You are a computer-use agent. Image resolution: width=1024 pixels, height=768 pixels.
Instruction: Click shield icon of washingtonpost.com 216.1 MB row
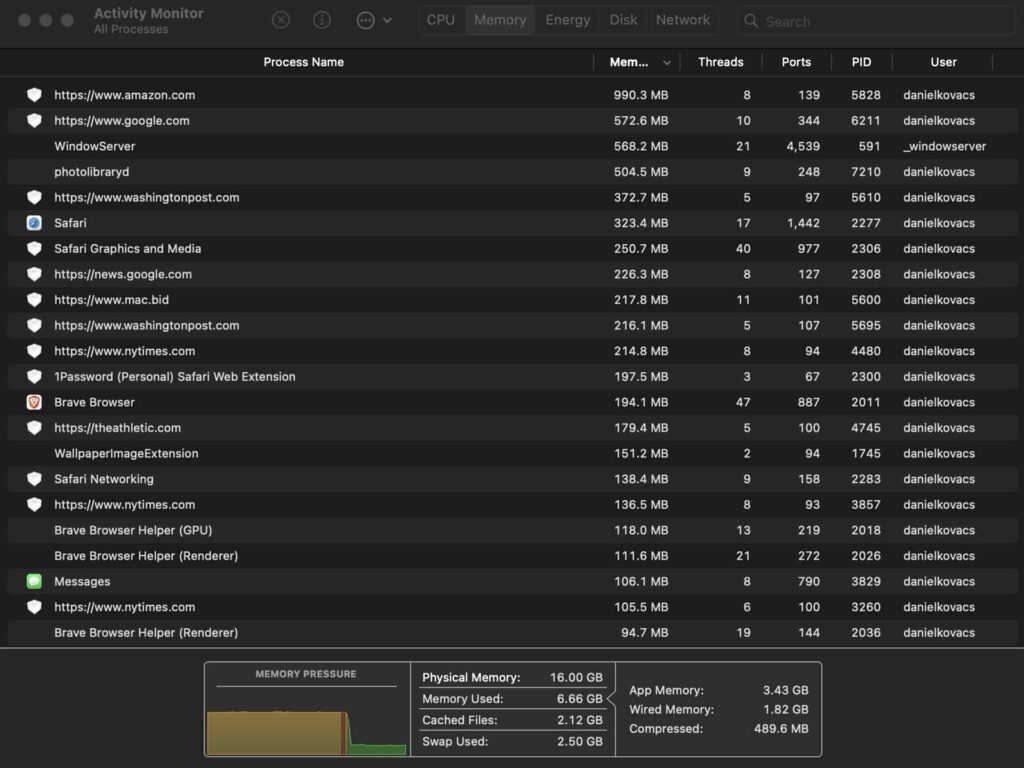35,325
